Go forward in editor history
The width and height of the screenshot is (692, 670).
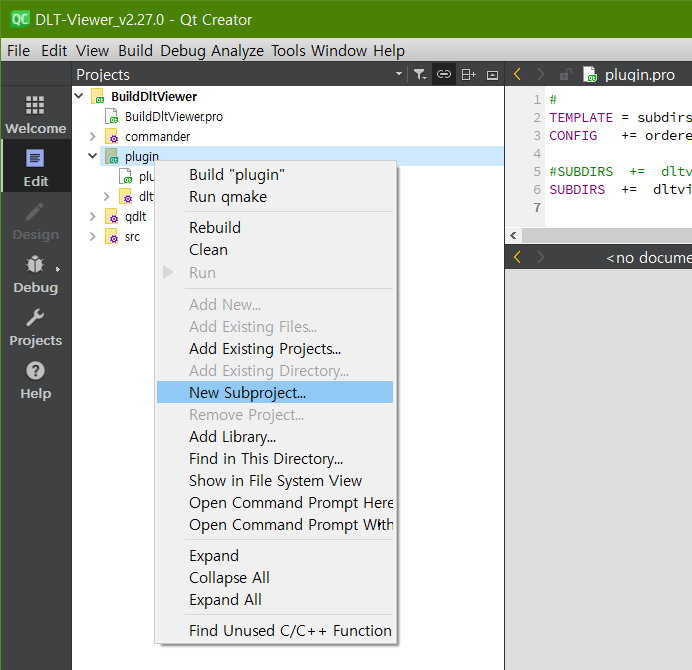541,74
